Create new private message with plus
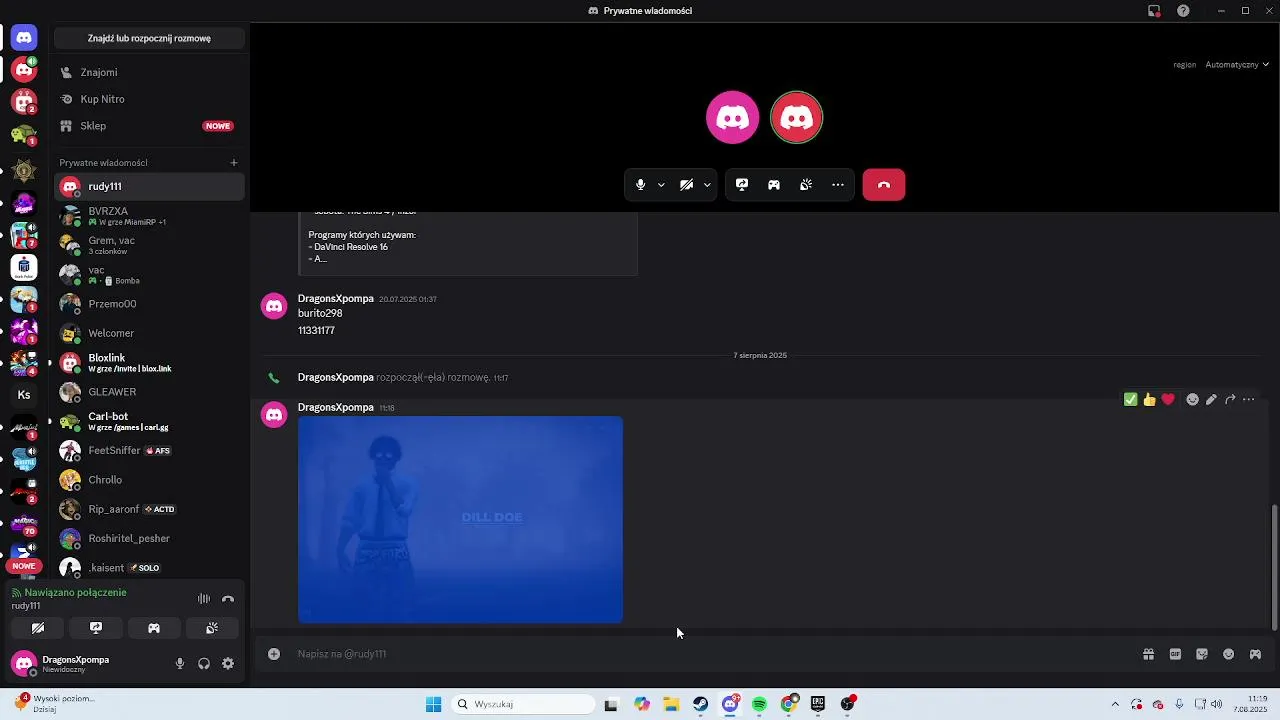Viewport: 1280px width, 720px height. pos(234,163)
